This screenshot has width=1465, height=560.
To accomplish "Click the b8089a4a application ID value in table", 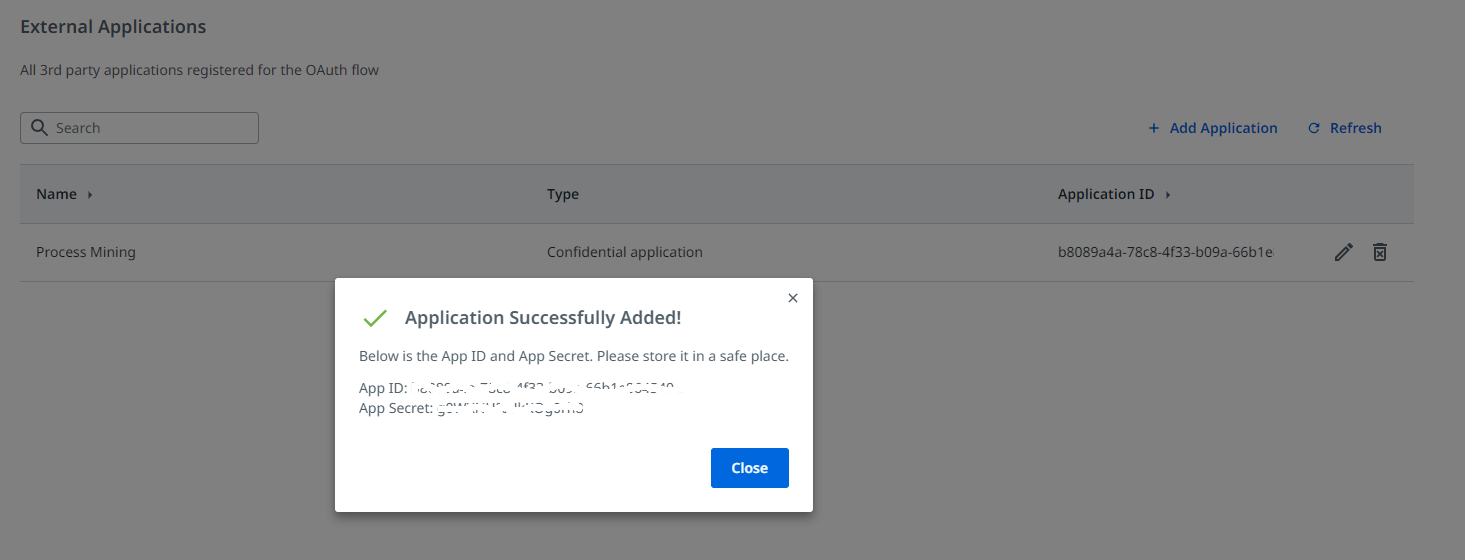I will coord(1165,252).
